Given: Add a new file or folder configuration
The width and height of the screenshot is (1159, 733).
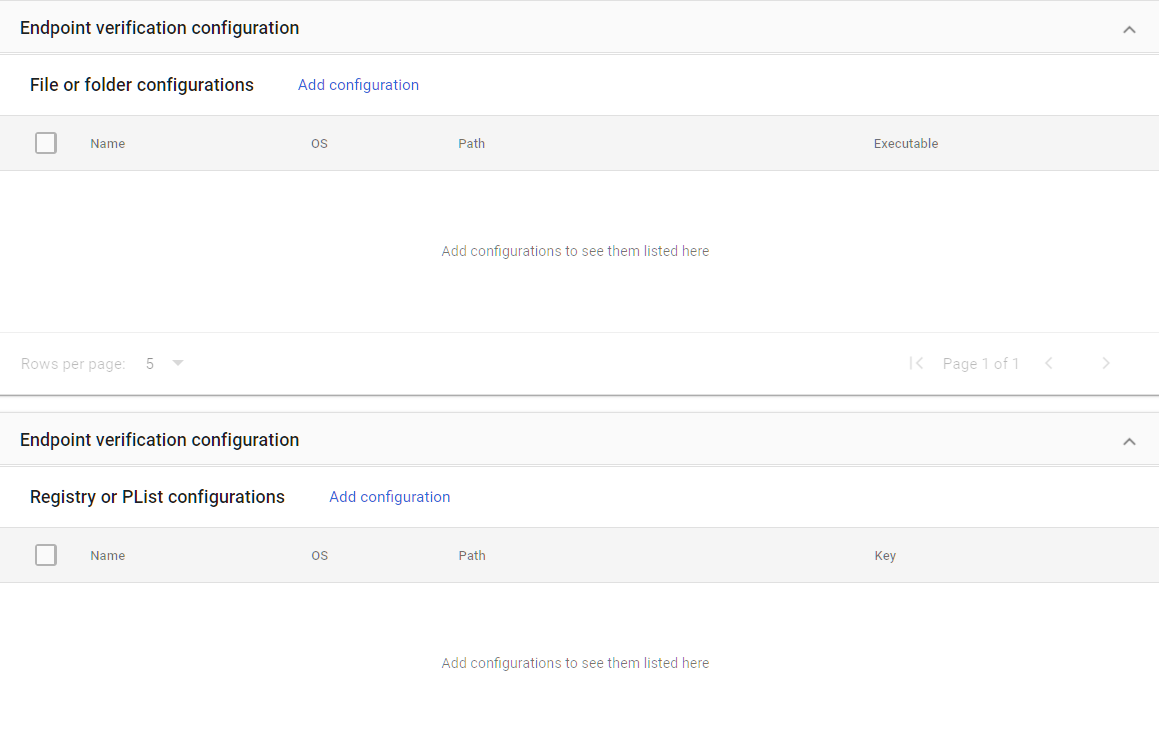Looking at the screenshot, I should tap(358, 85).
